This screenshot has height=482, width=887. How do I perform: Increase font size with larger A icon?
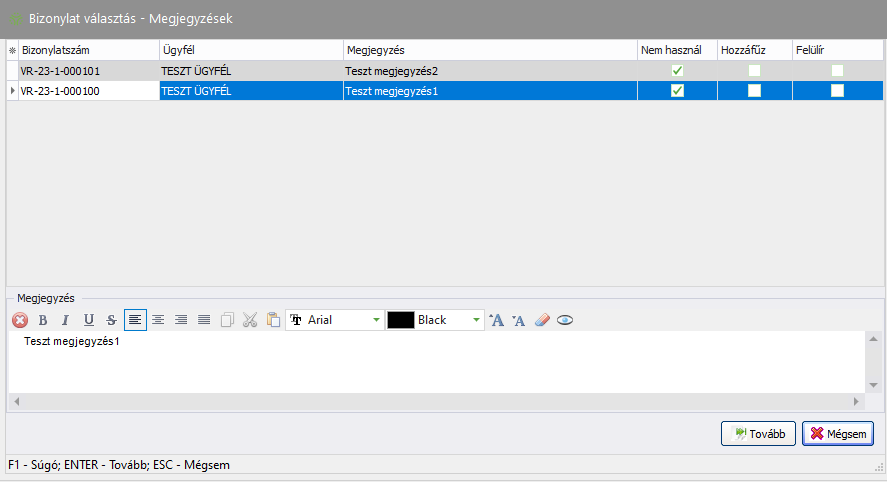(x=497, y=320)
